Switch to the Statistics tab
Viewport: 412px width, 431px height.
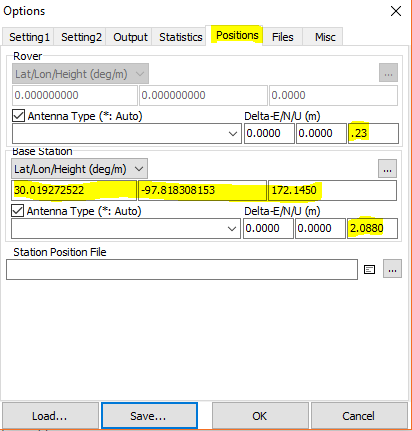coord(180,37)
